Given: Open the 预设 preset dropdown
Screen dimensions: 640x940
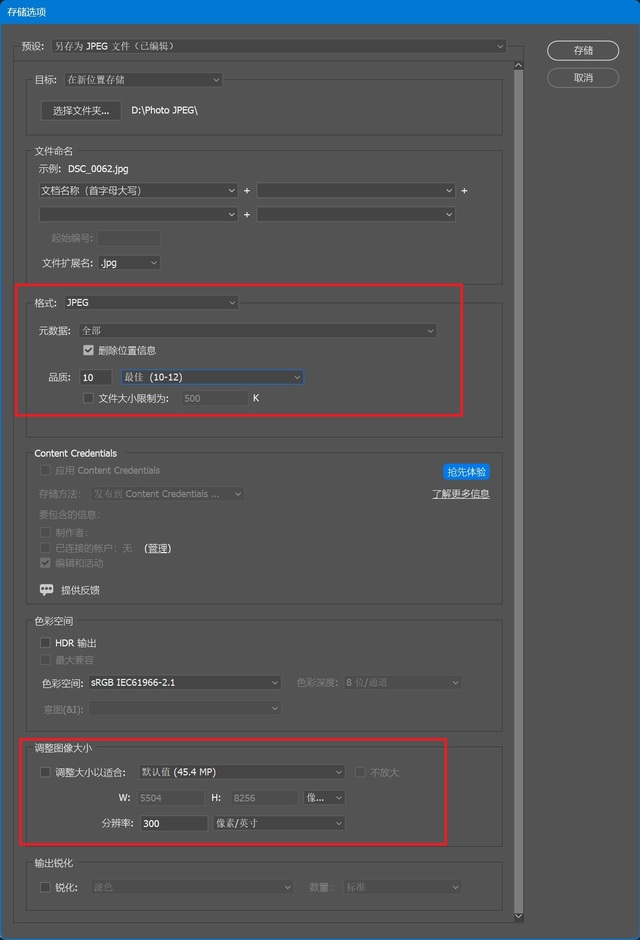Looking at the screenshot, I should pyautogui.click(x=278, y=46).
